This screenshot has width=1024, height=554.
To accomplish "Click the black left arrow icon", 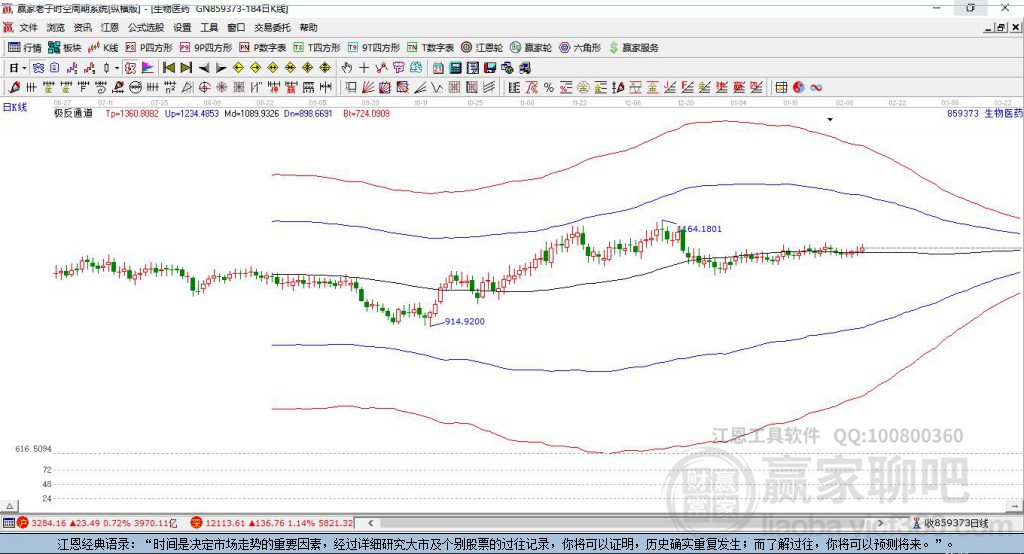I will click(204, 68).
